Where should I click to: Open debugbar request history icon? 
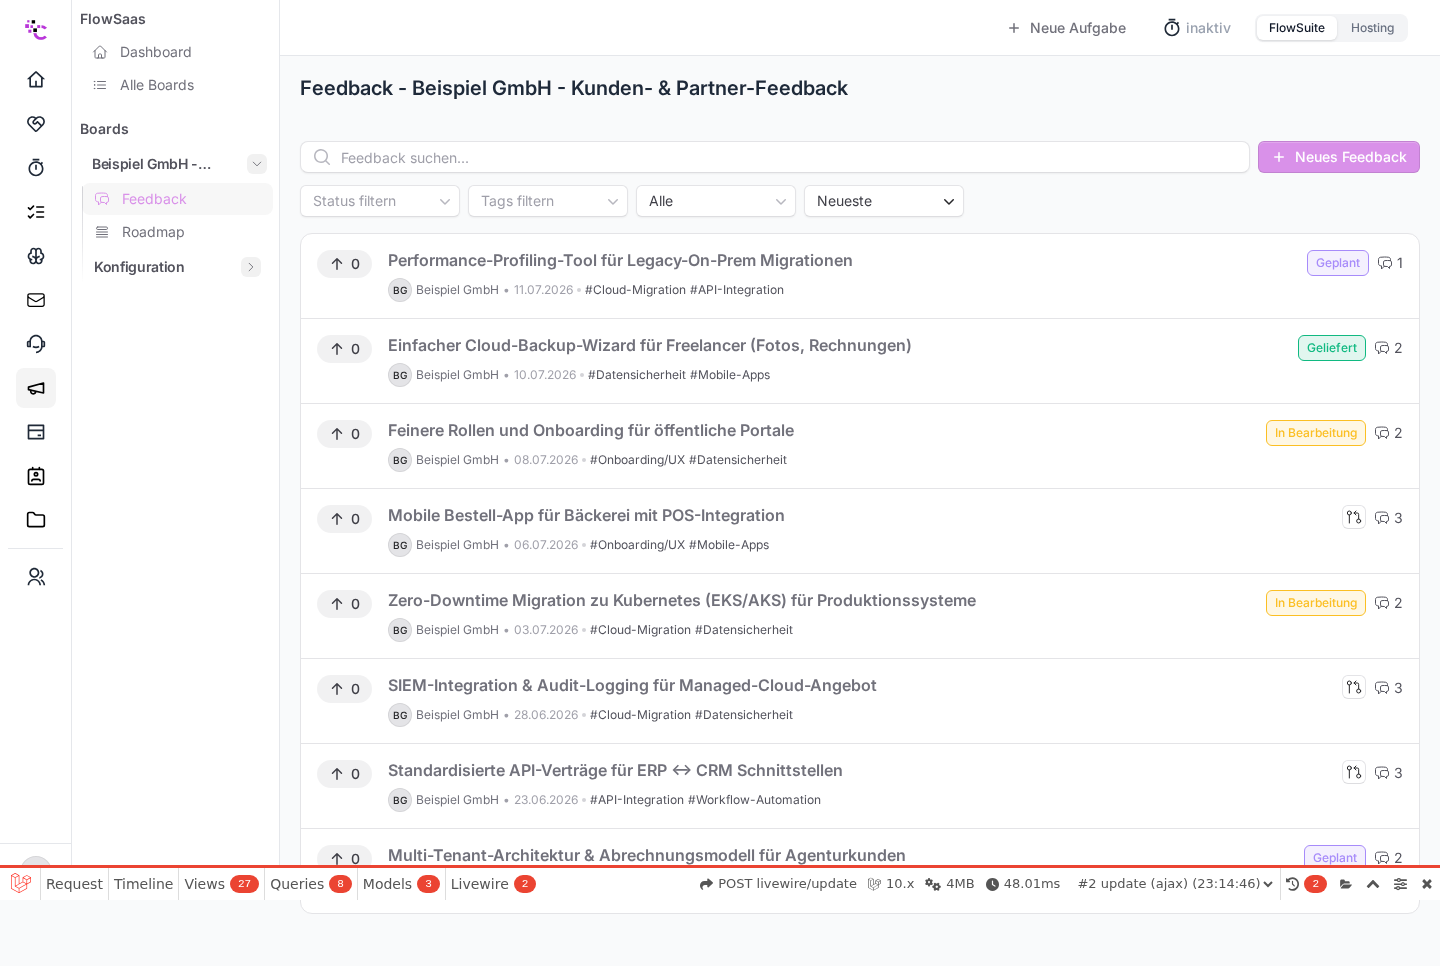(x=1292, y=884)
